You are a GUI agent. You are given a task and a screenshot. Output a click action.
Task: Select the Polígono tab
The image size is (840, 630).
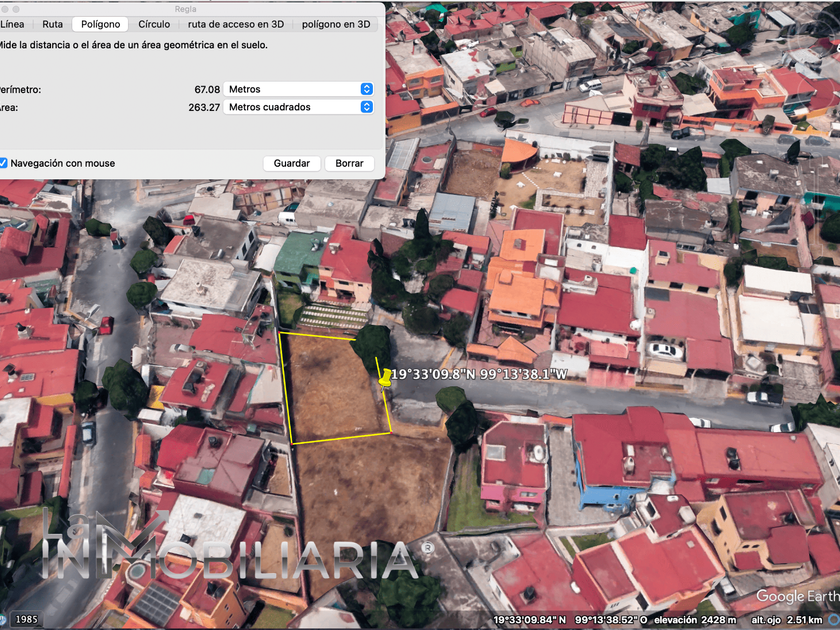click(x=100, y=24)
